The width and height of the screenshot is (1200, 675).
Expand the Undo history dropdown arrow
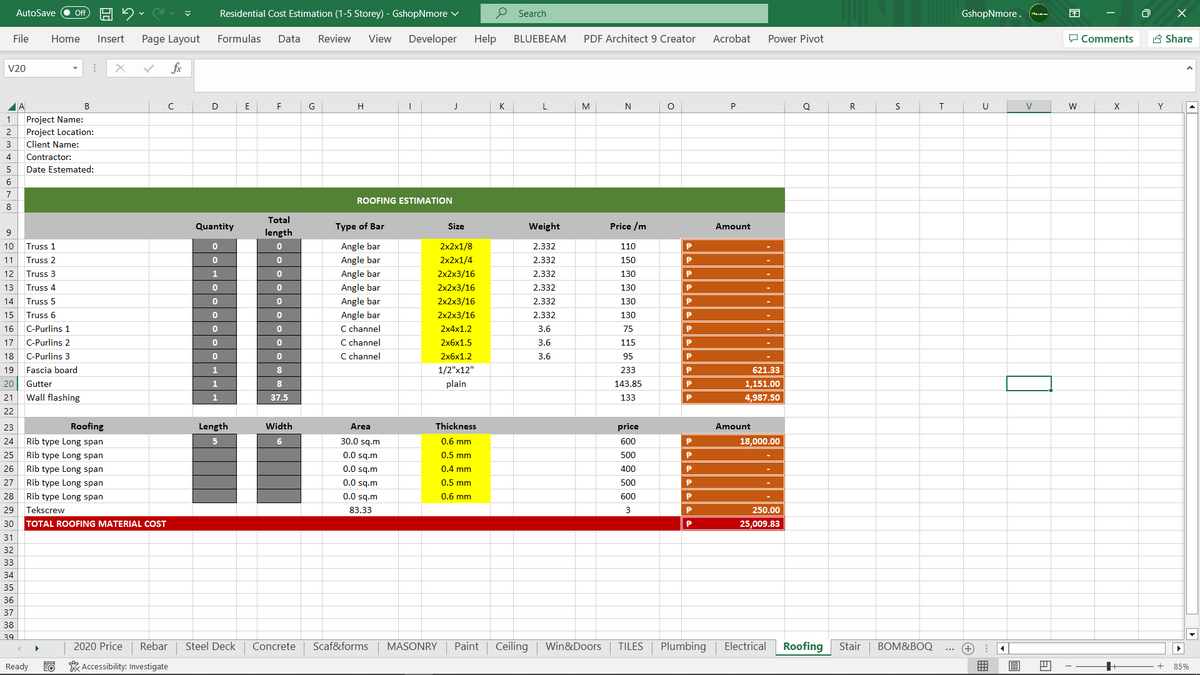pyautogui.click(x=143, y=14)
